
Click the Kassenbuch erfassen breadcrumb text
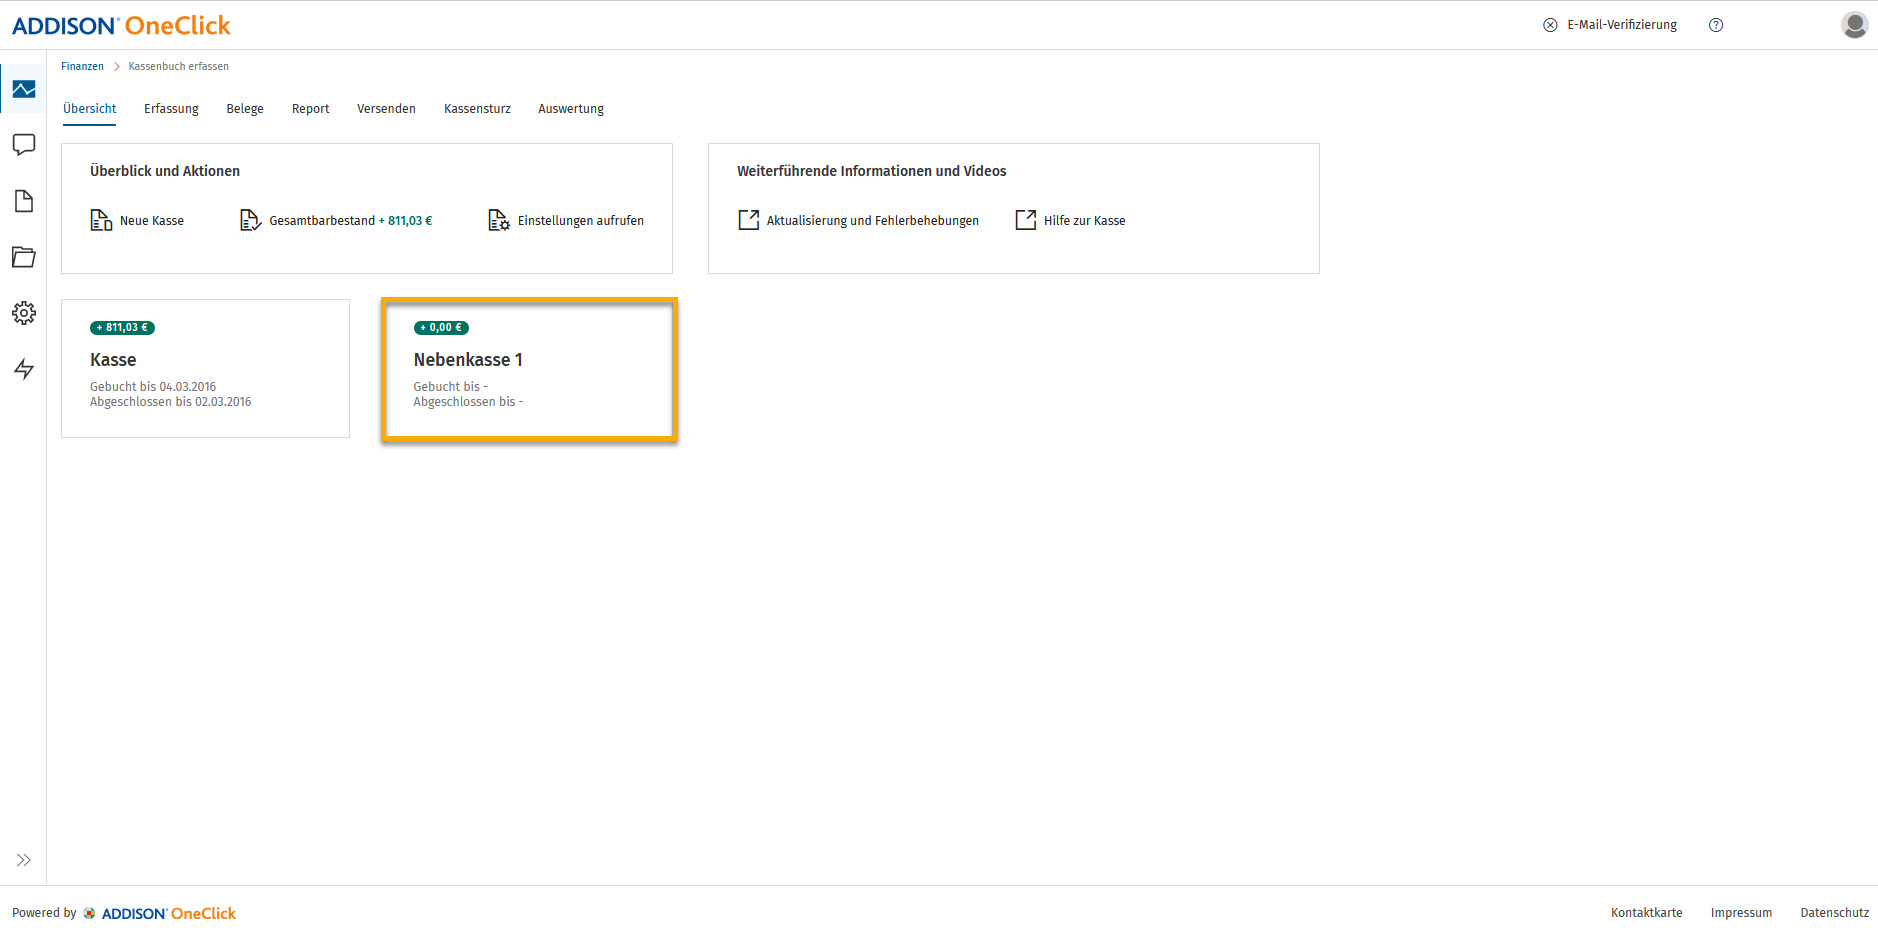[179, 66]
